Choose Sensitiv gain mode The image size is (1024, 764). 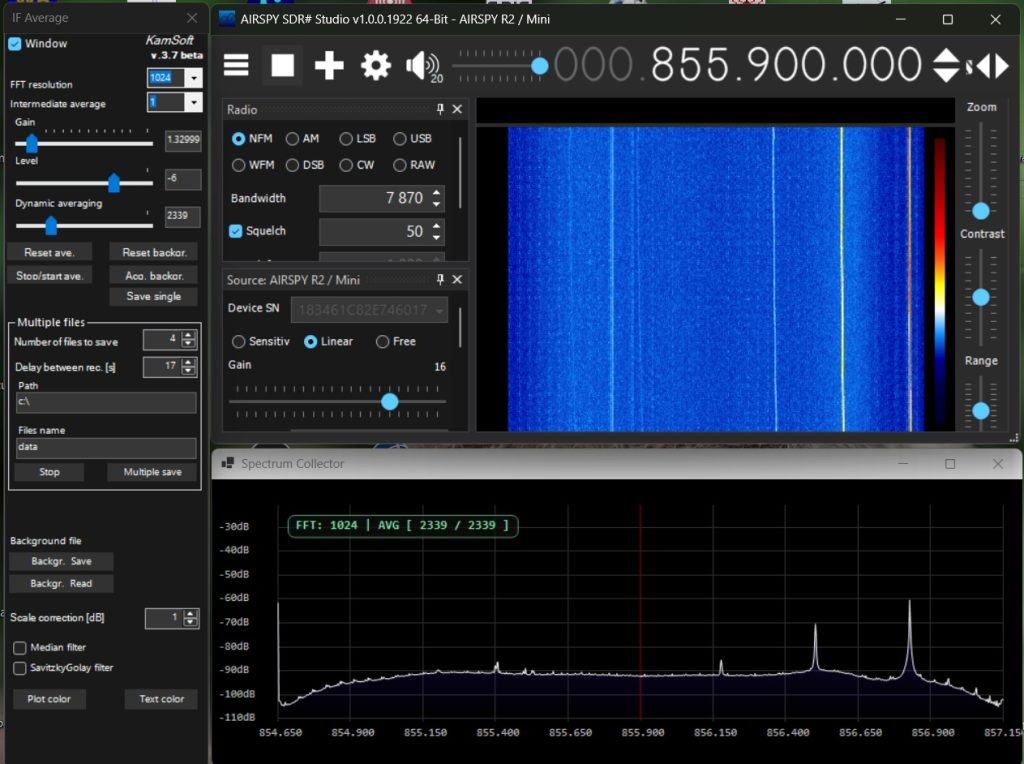click(238, 341)
